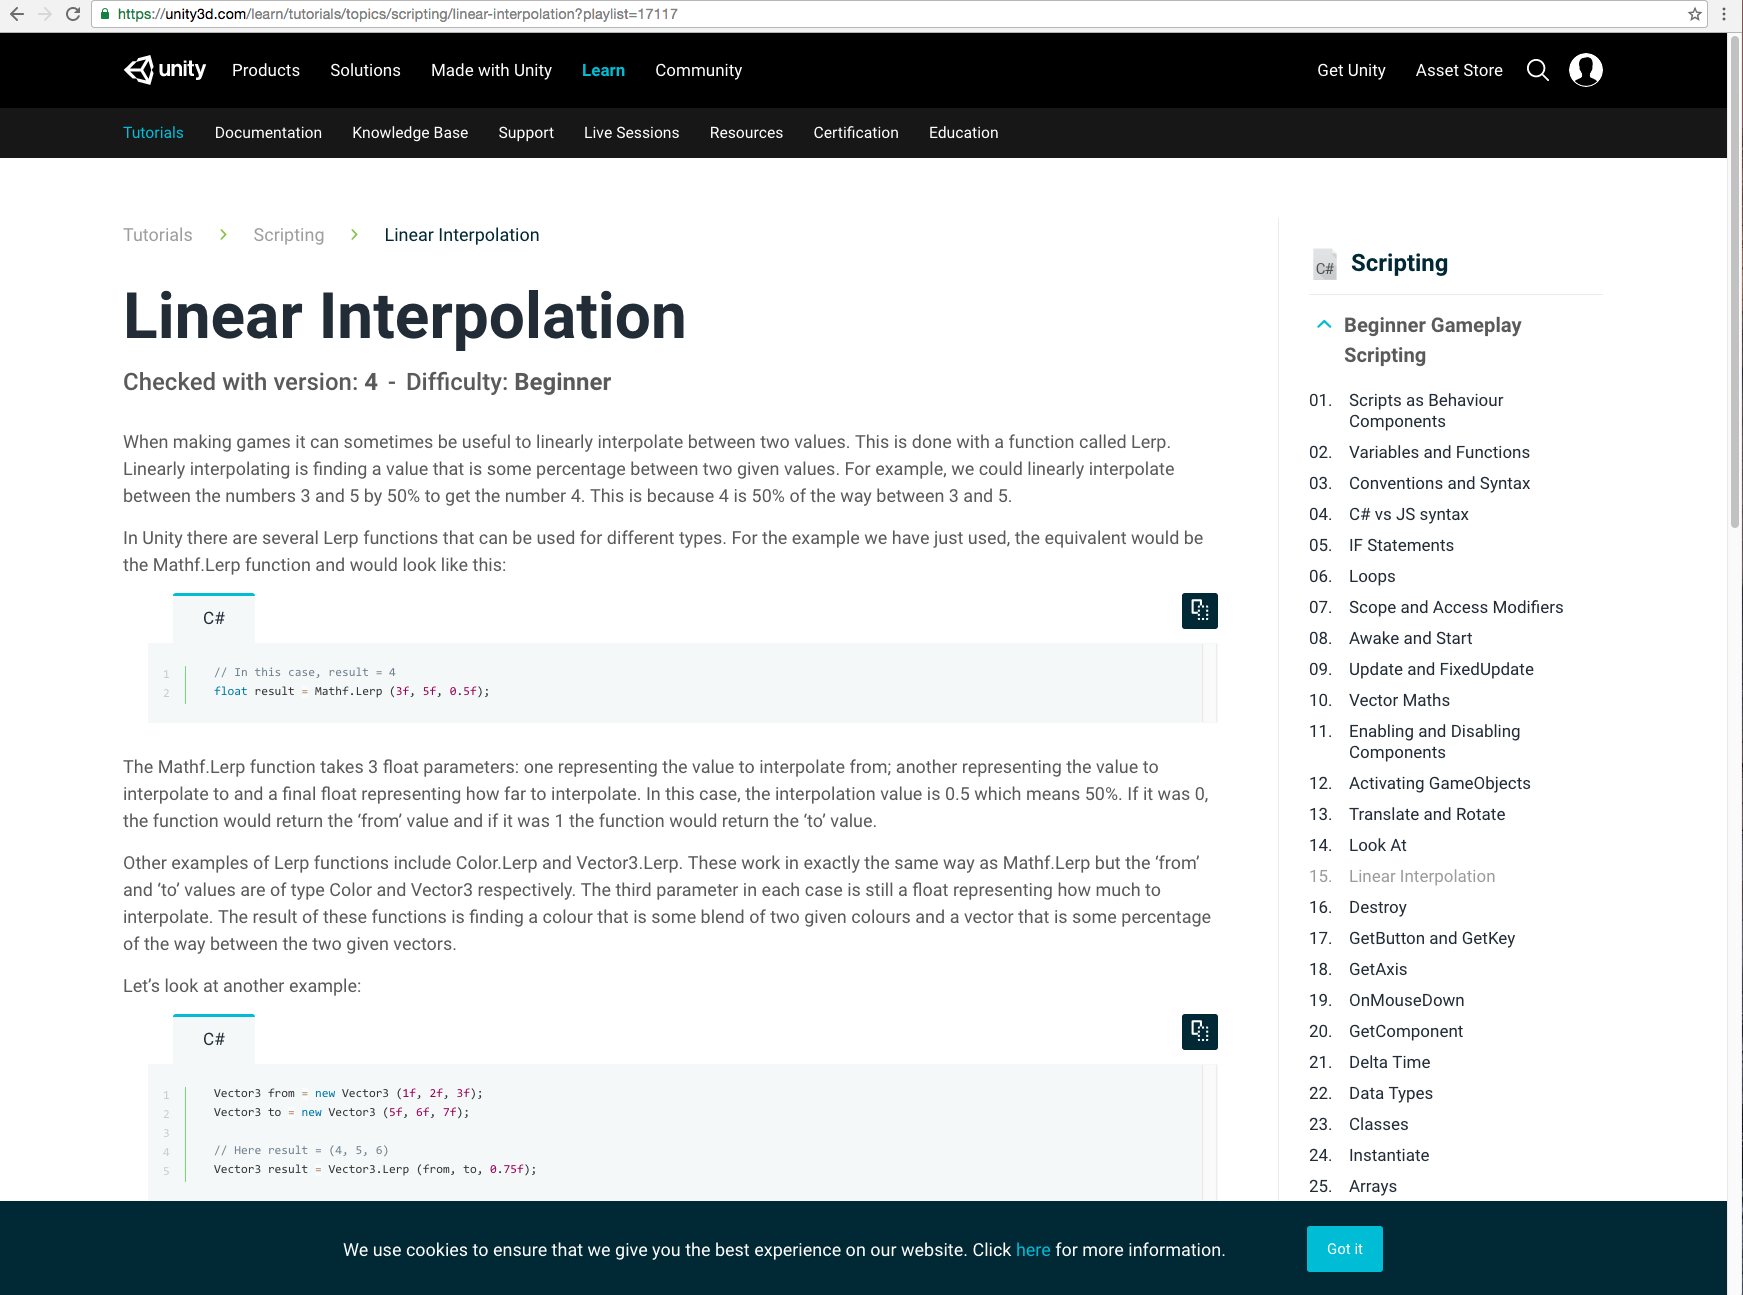This screenshot has height=1295, width=1743.
Task: Open tutorial Data Types
Action: (1390, 1093)
